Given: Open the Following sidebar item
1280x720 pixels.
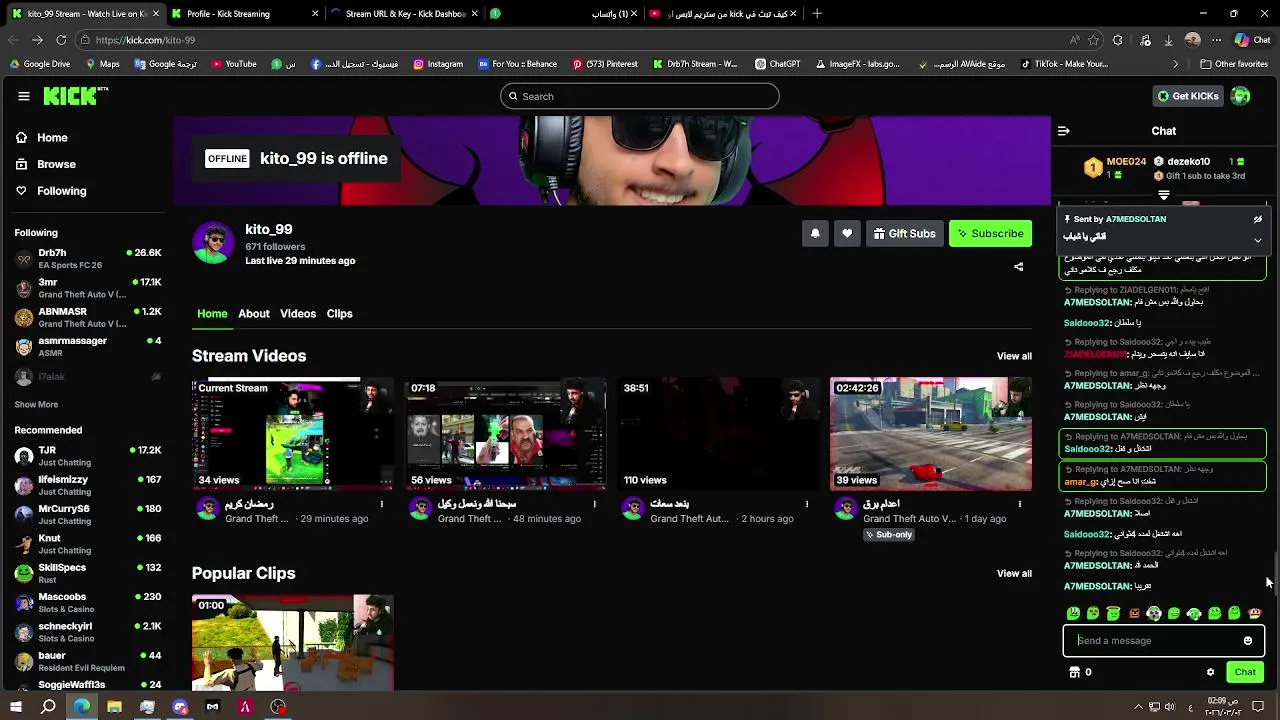Looking at the screenshot, I should point(62,191).
